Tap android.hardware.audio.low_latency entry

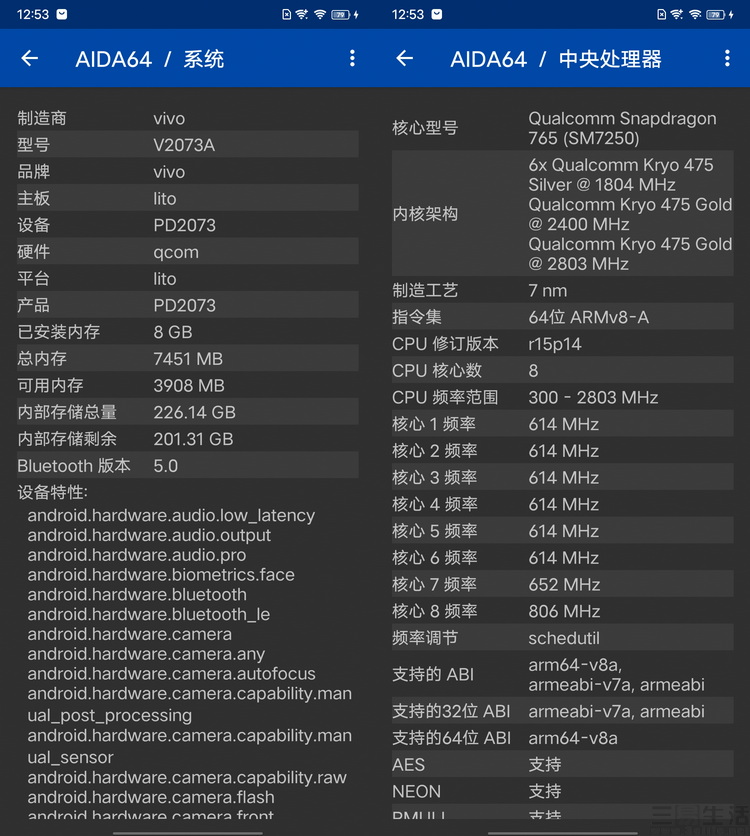click(x=171, y=516)
